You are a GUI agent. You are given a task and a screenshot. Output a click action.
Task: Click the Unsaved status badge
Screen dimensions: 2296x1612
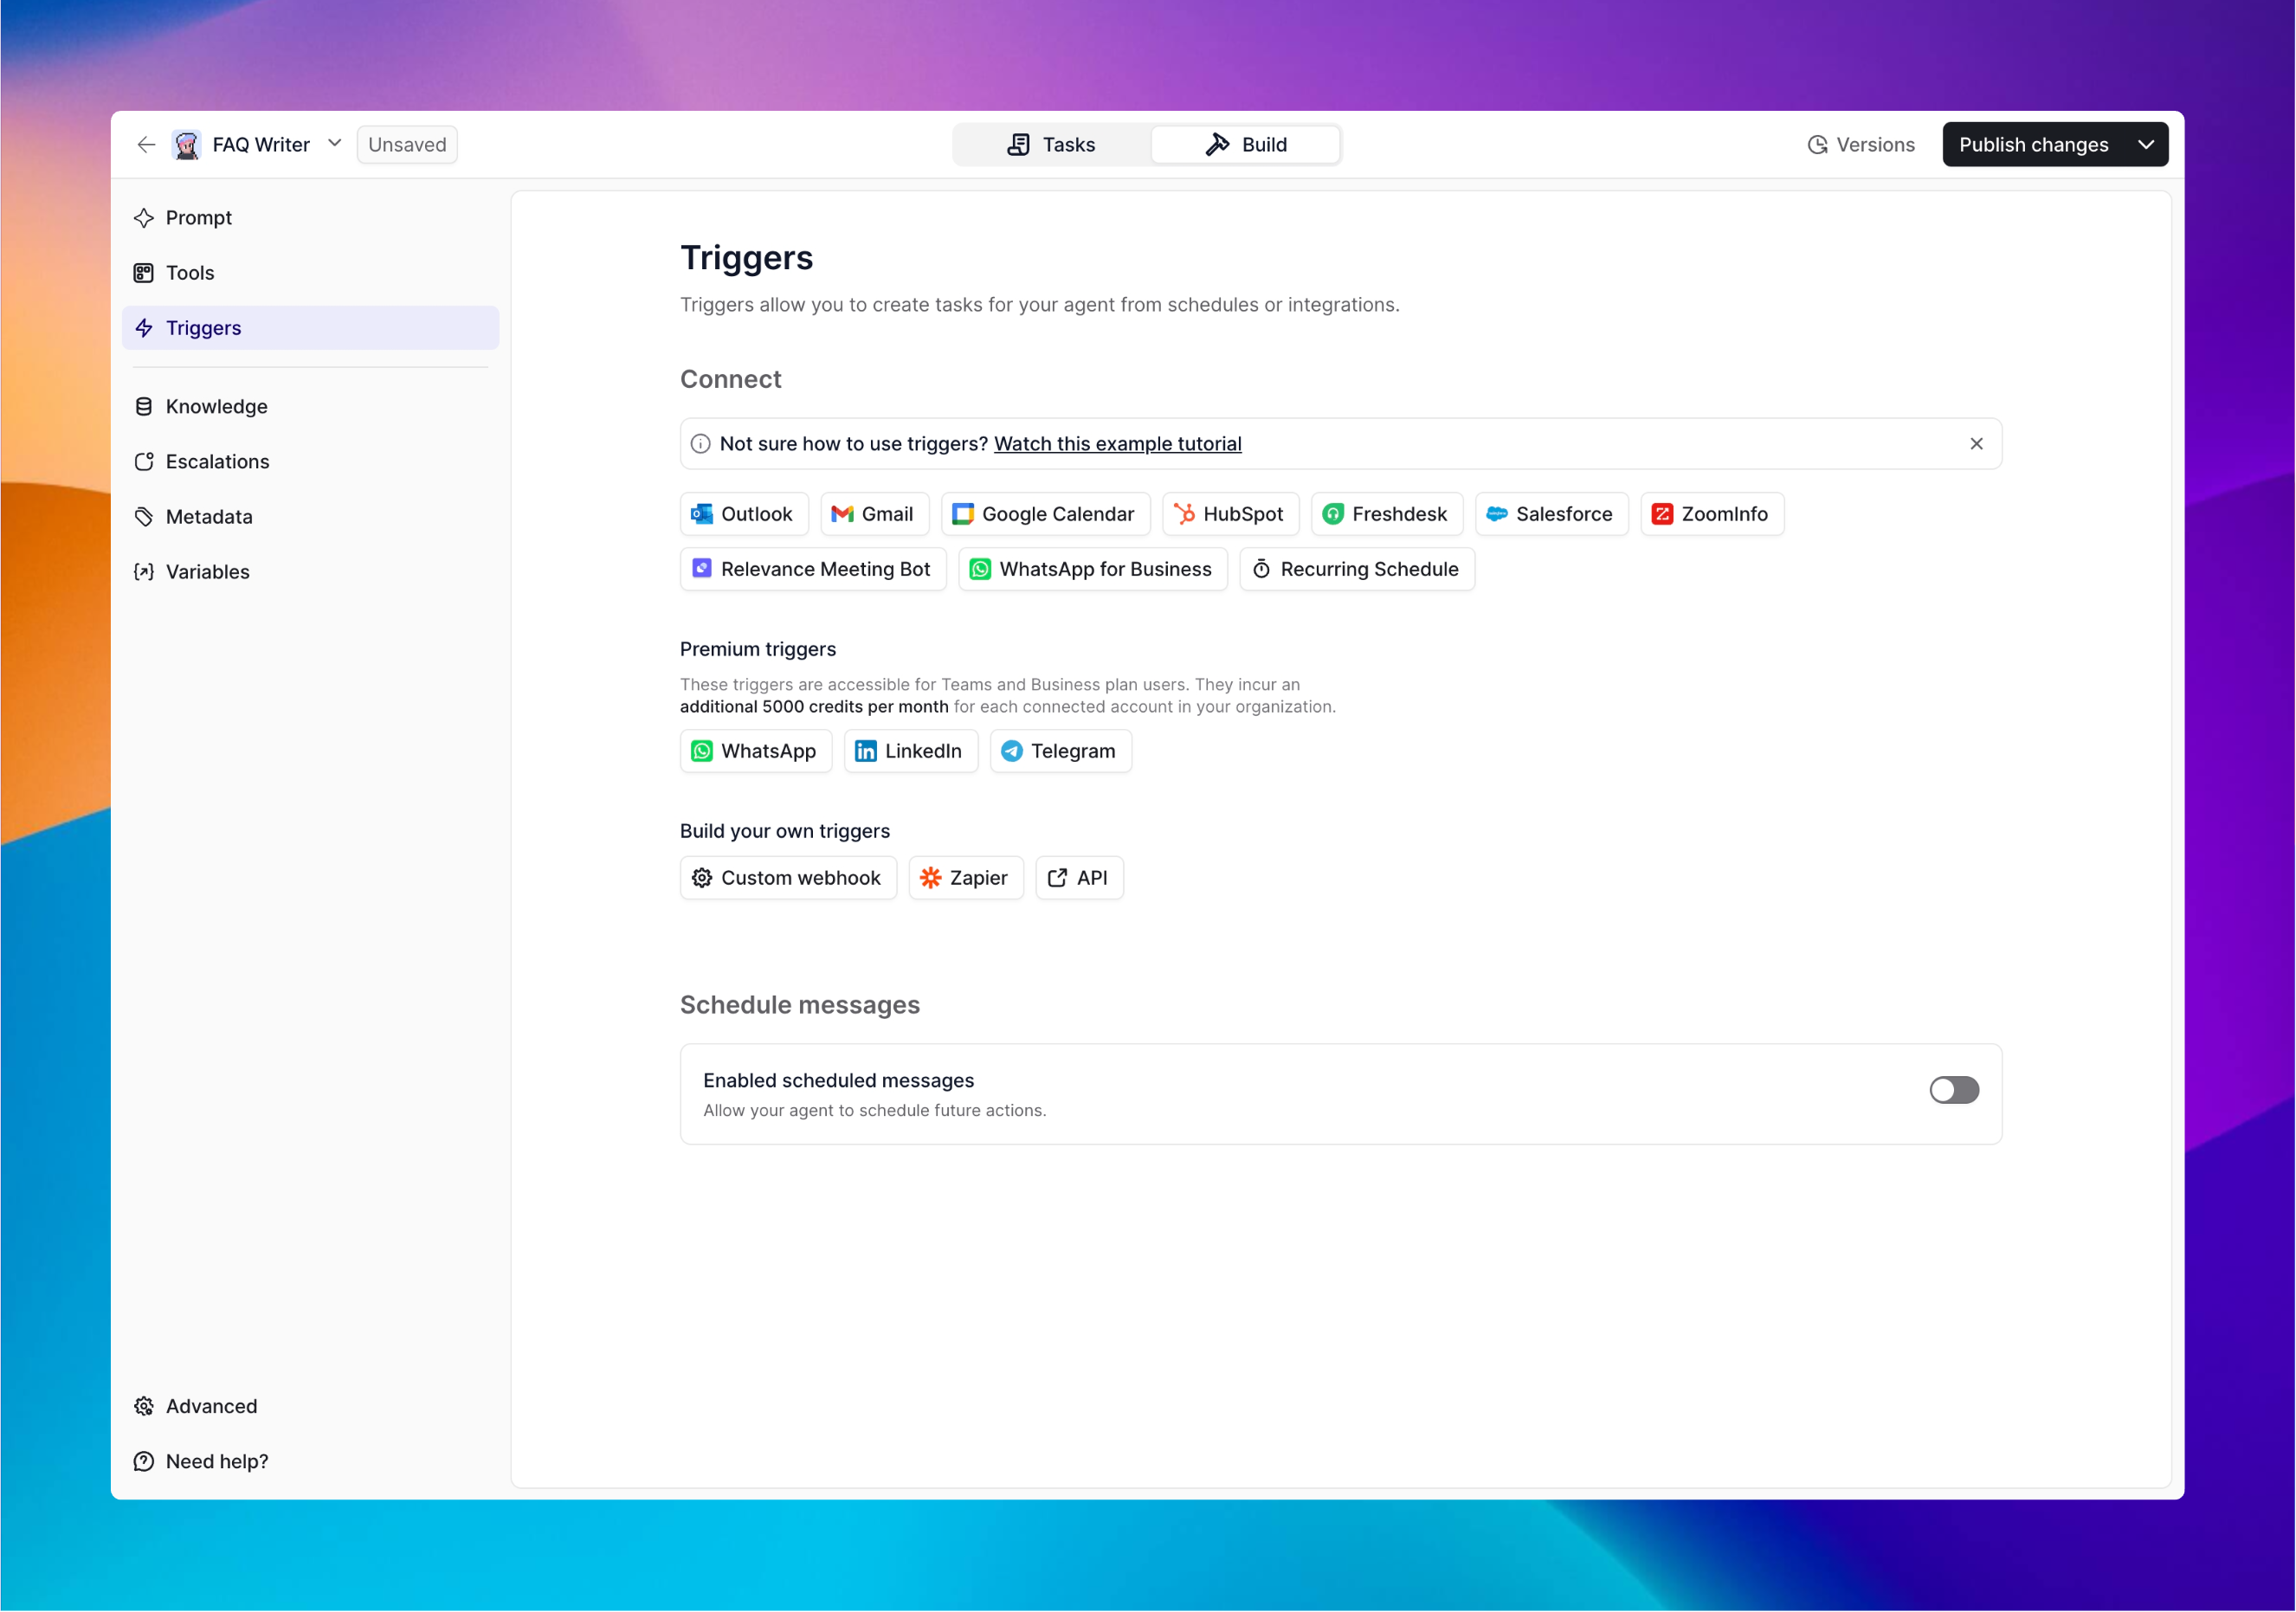[x=407, y=145]
